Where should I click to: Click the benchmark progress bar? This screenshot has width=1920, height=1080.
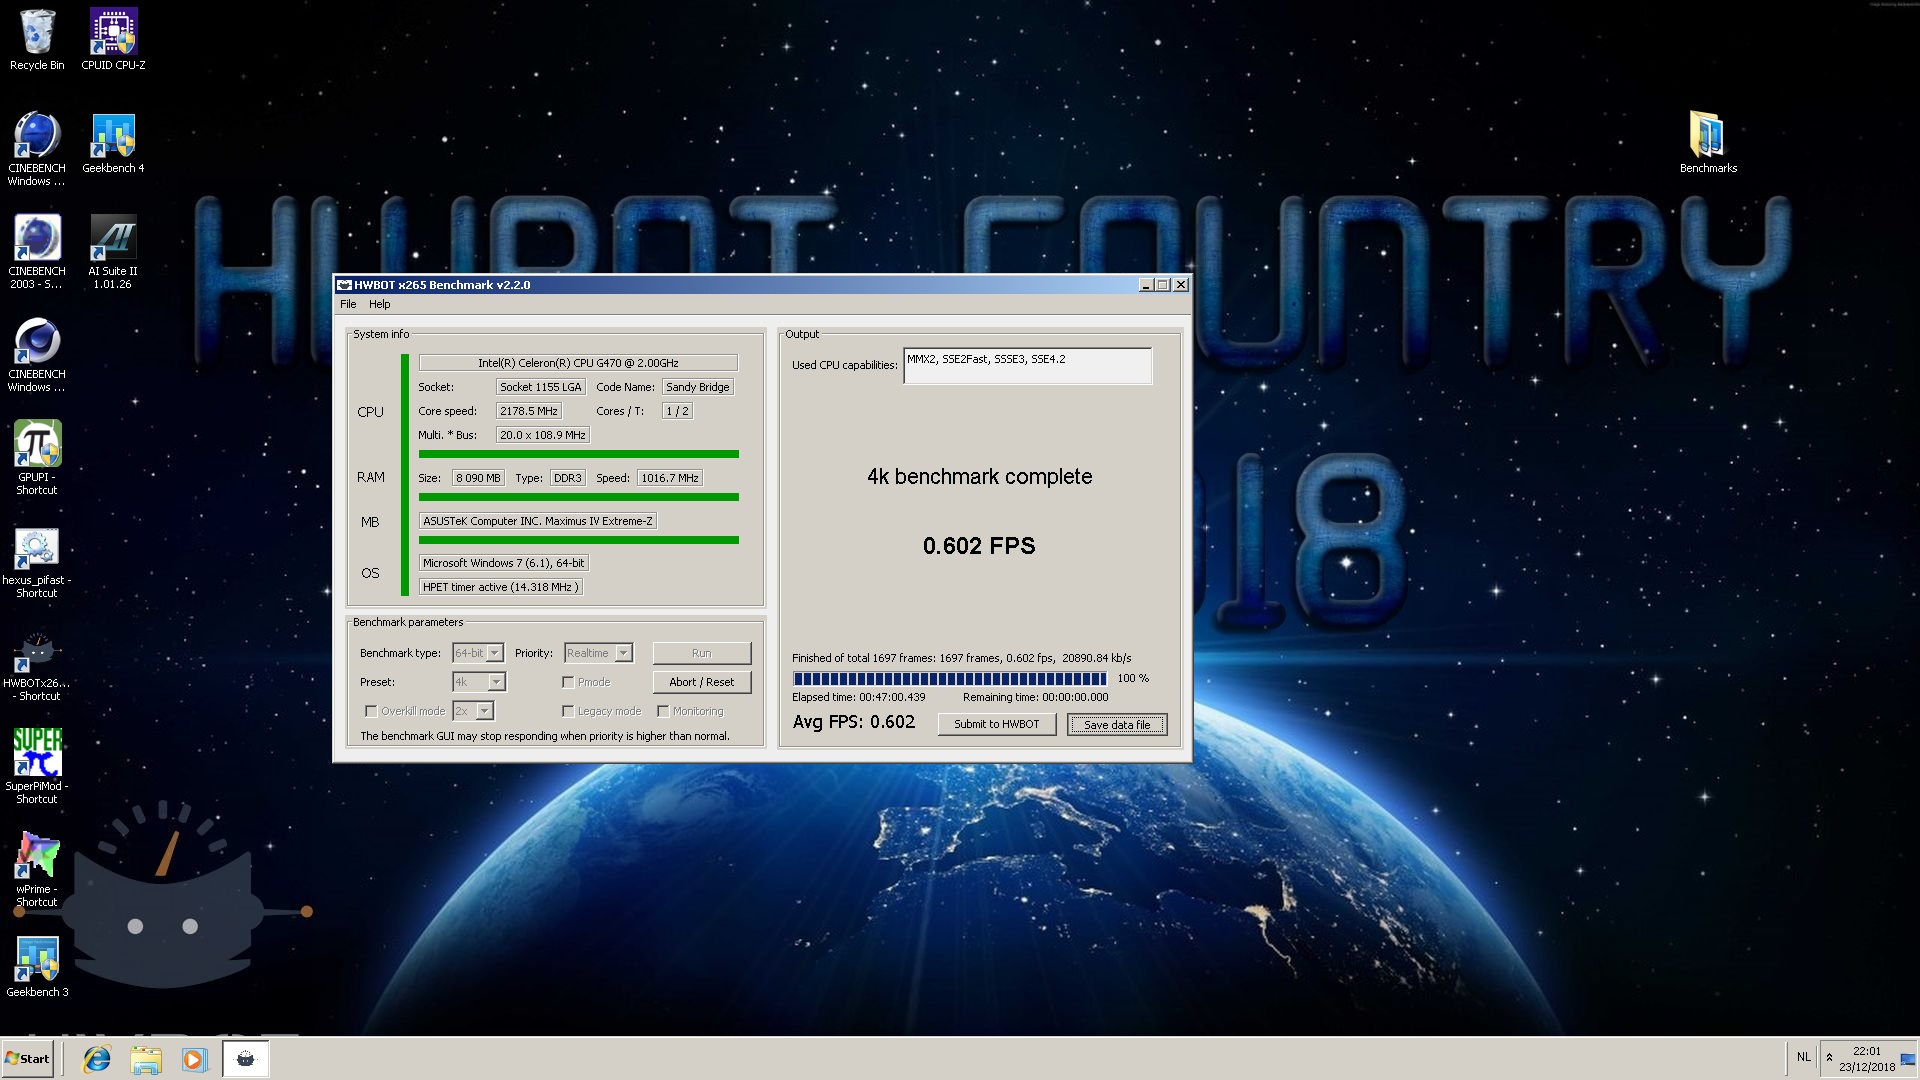[x=950, y=678]
